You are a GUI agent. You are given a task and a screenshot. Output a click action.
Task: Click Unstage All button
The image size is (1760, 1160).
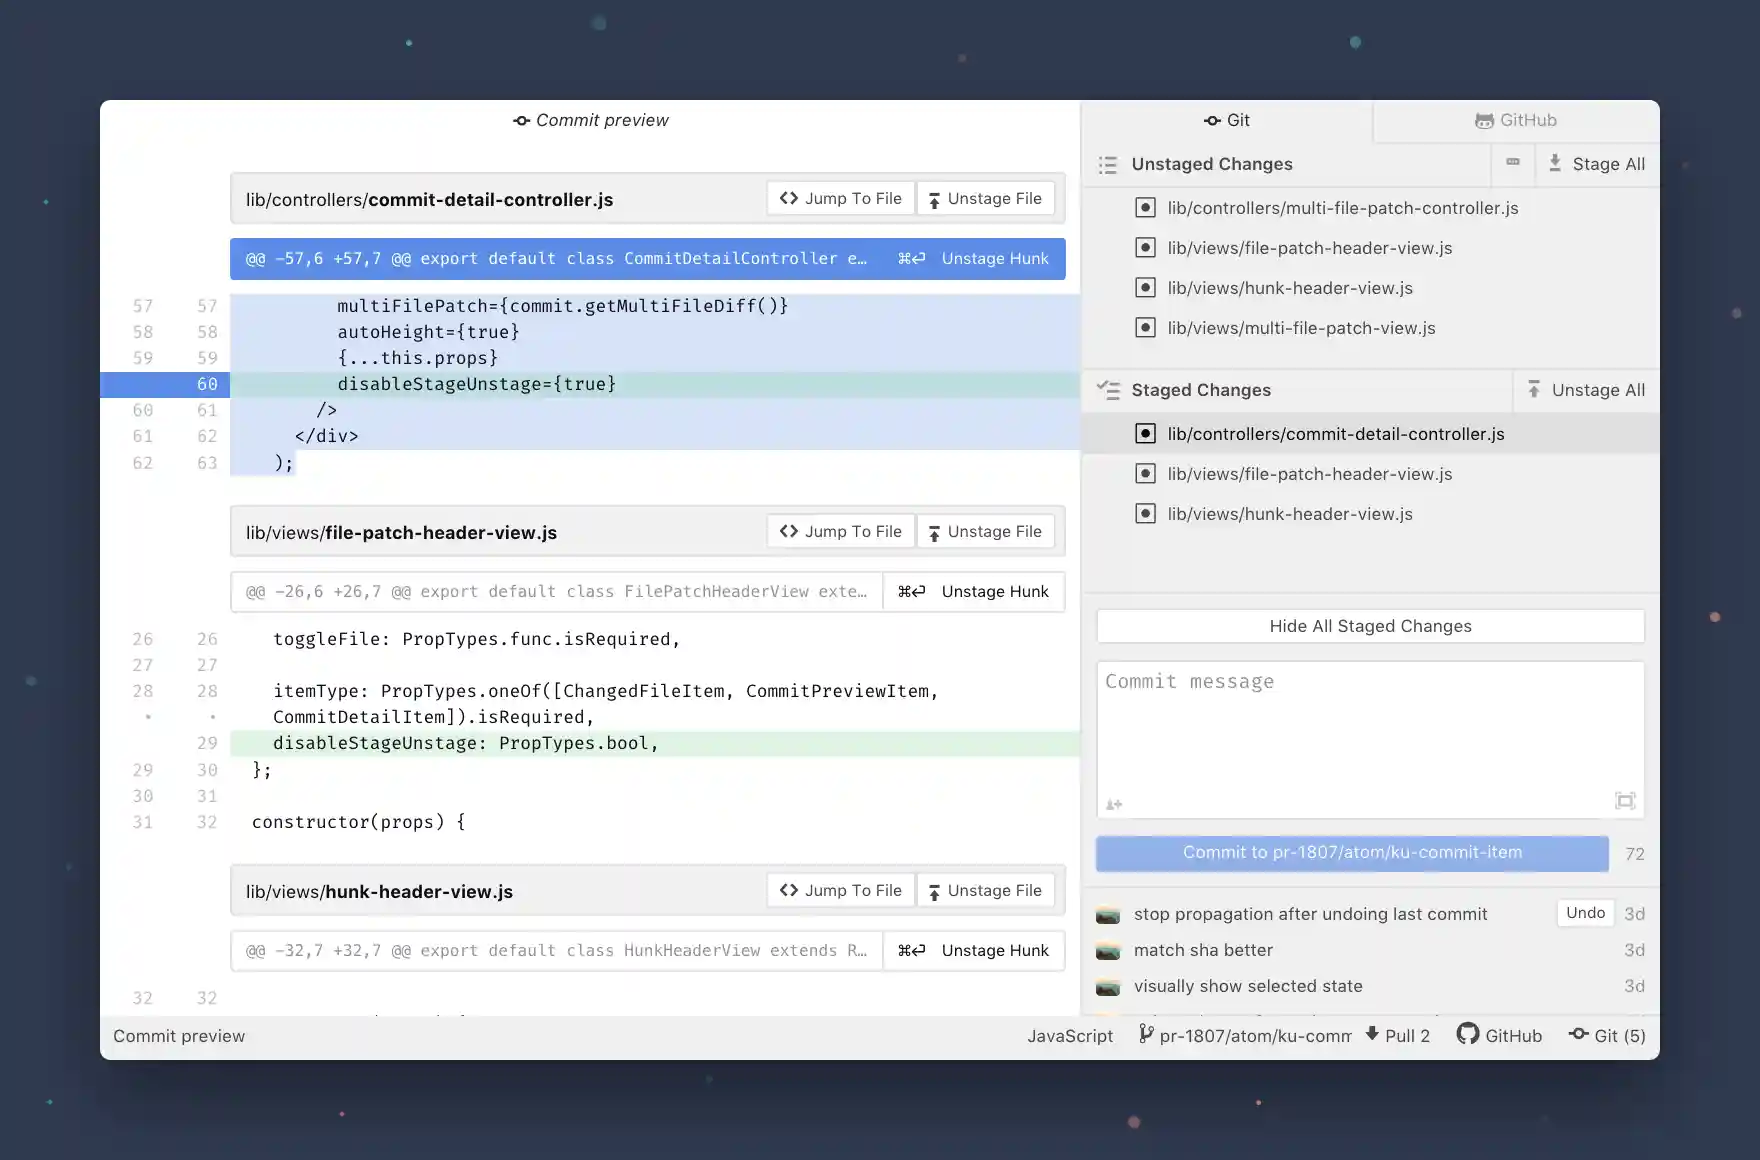1587,390
